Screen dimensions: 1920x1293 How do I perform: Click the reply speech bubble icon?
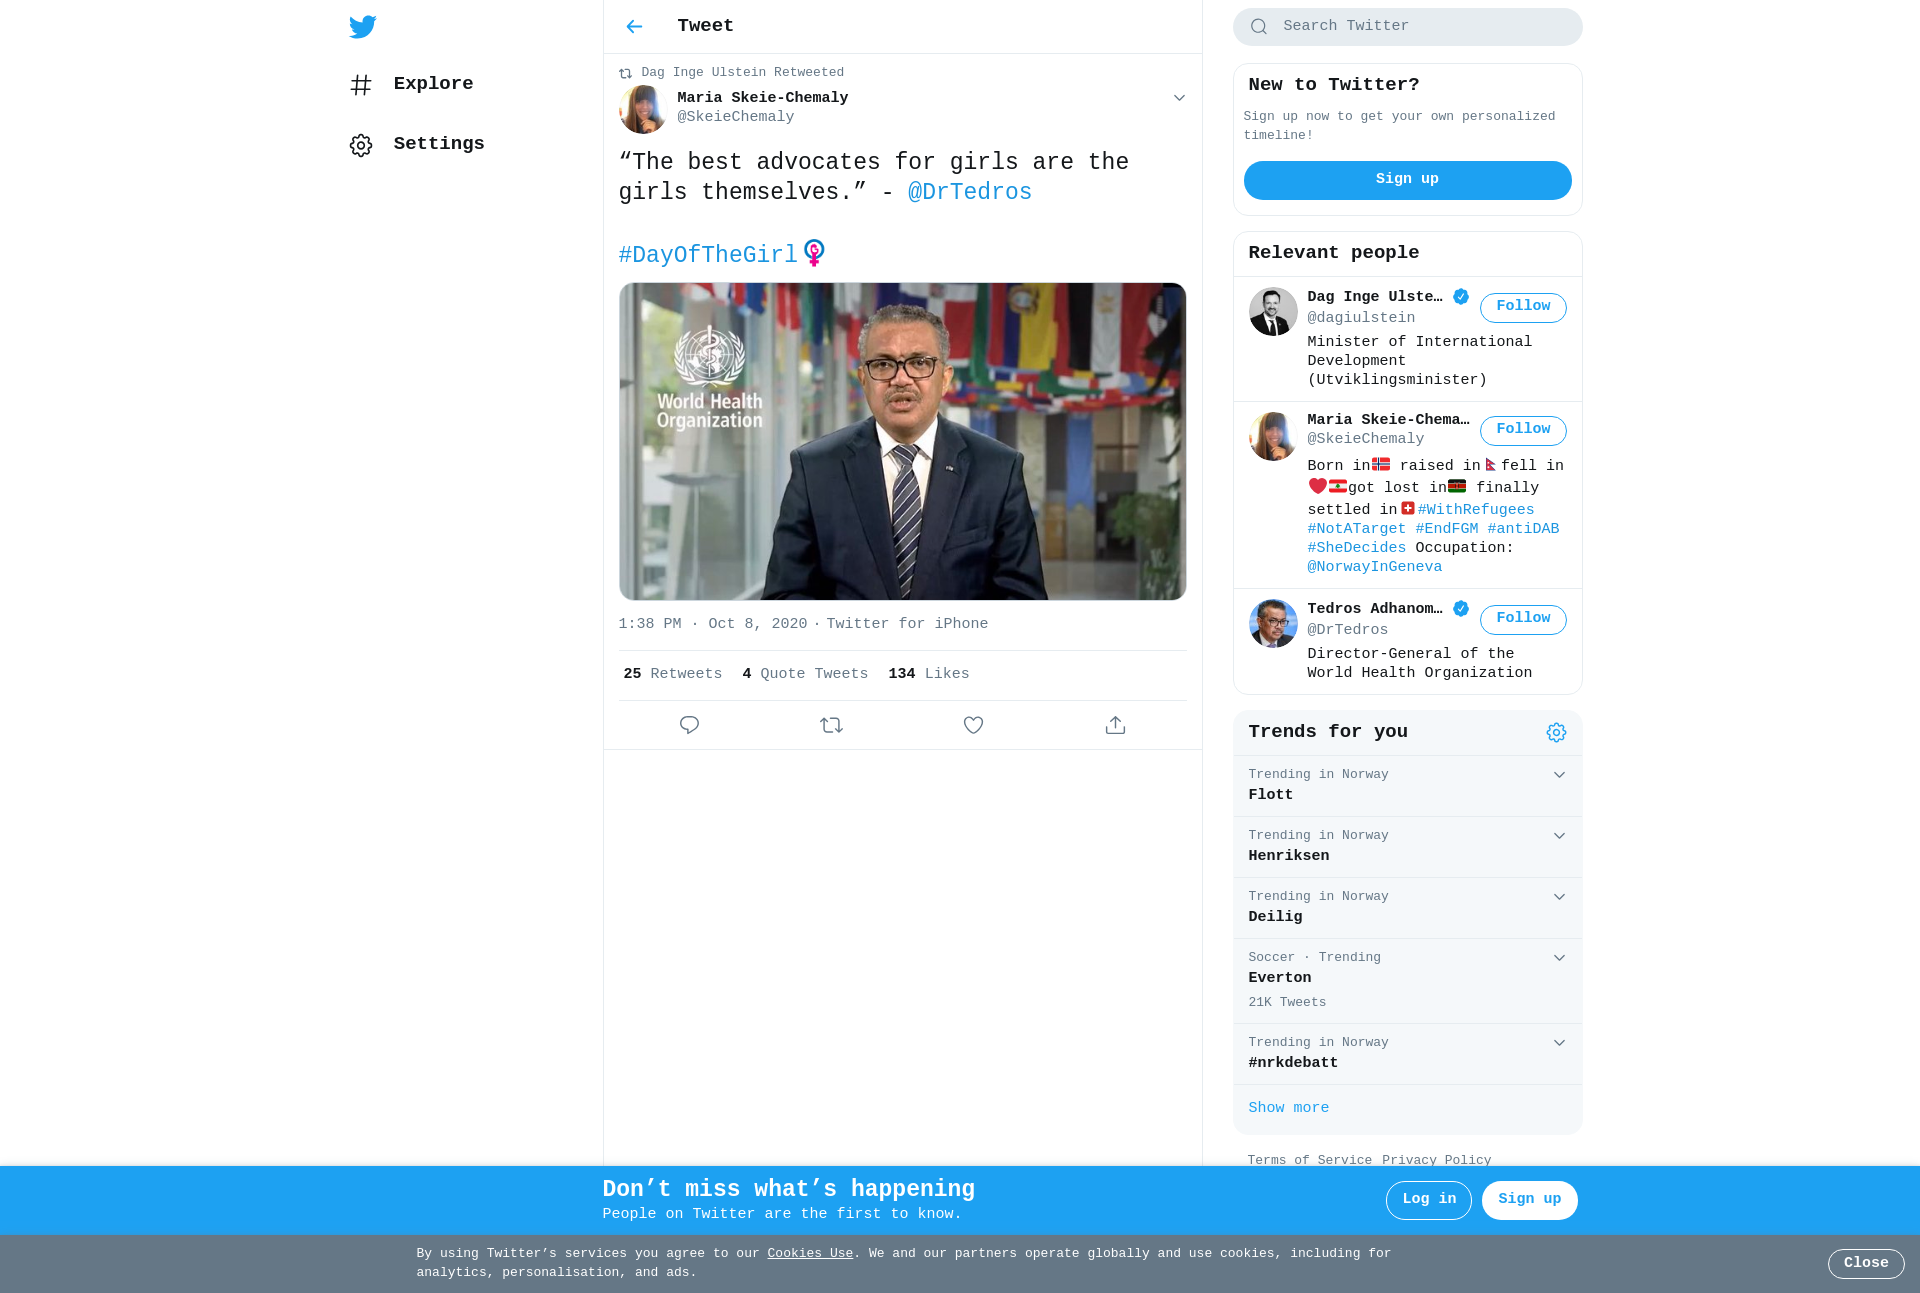pyautogui.click(x=689, y=725)
